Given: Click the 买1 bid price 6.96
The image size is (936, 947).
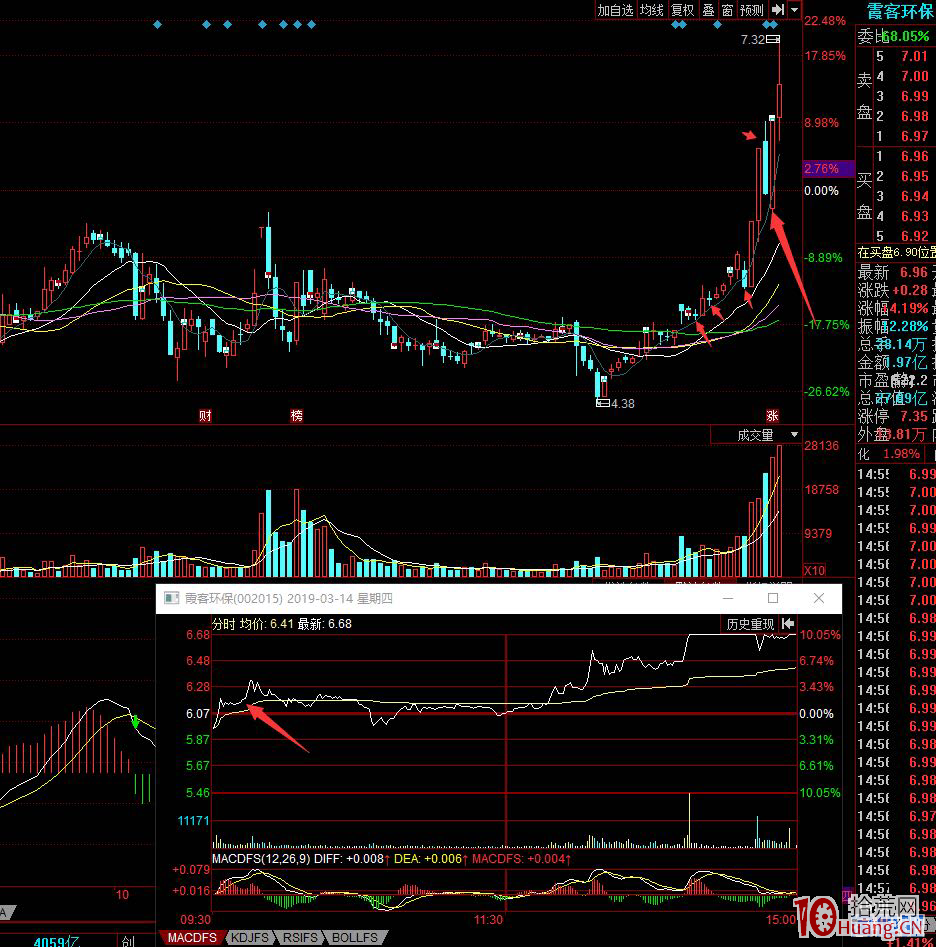Looking at the screenshot, I should [914, 156].
